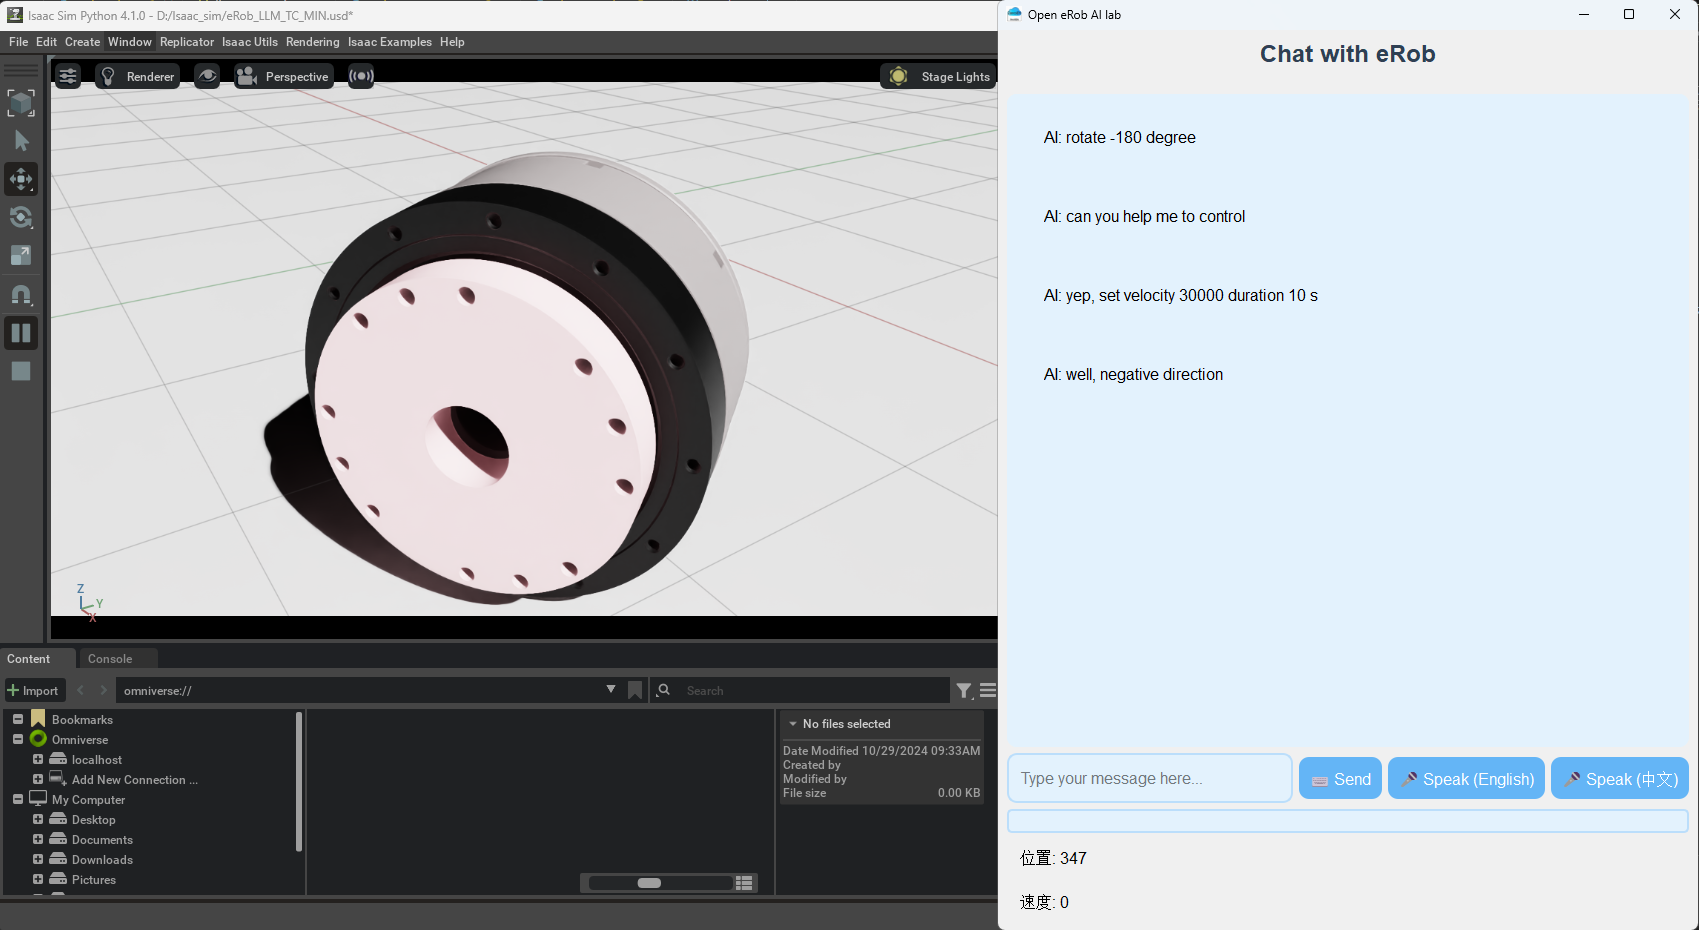Open the Isaac Examples menu
This screenshot has width=1699, height=930.
coord(389,42)
